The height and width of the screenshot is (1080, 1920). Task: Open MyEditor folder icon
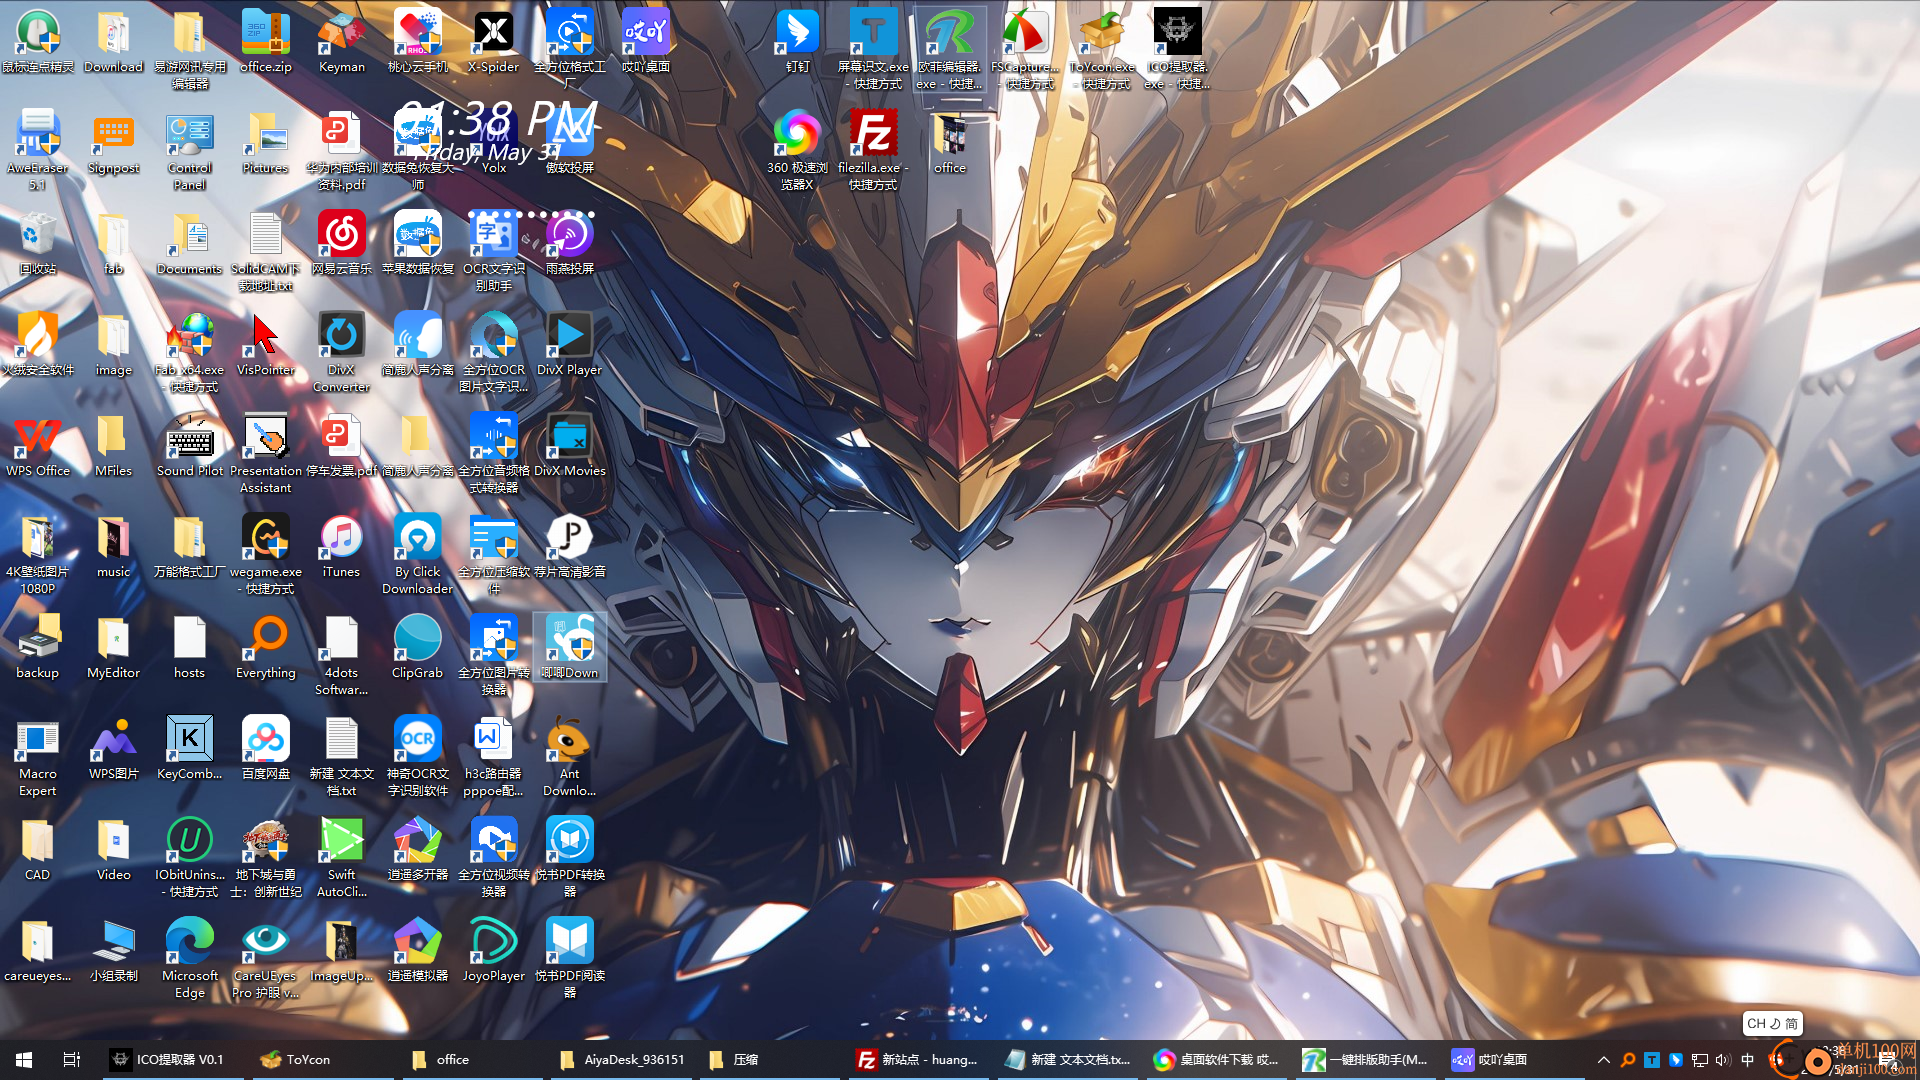point(114,648)
